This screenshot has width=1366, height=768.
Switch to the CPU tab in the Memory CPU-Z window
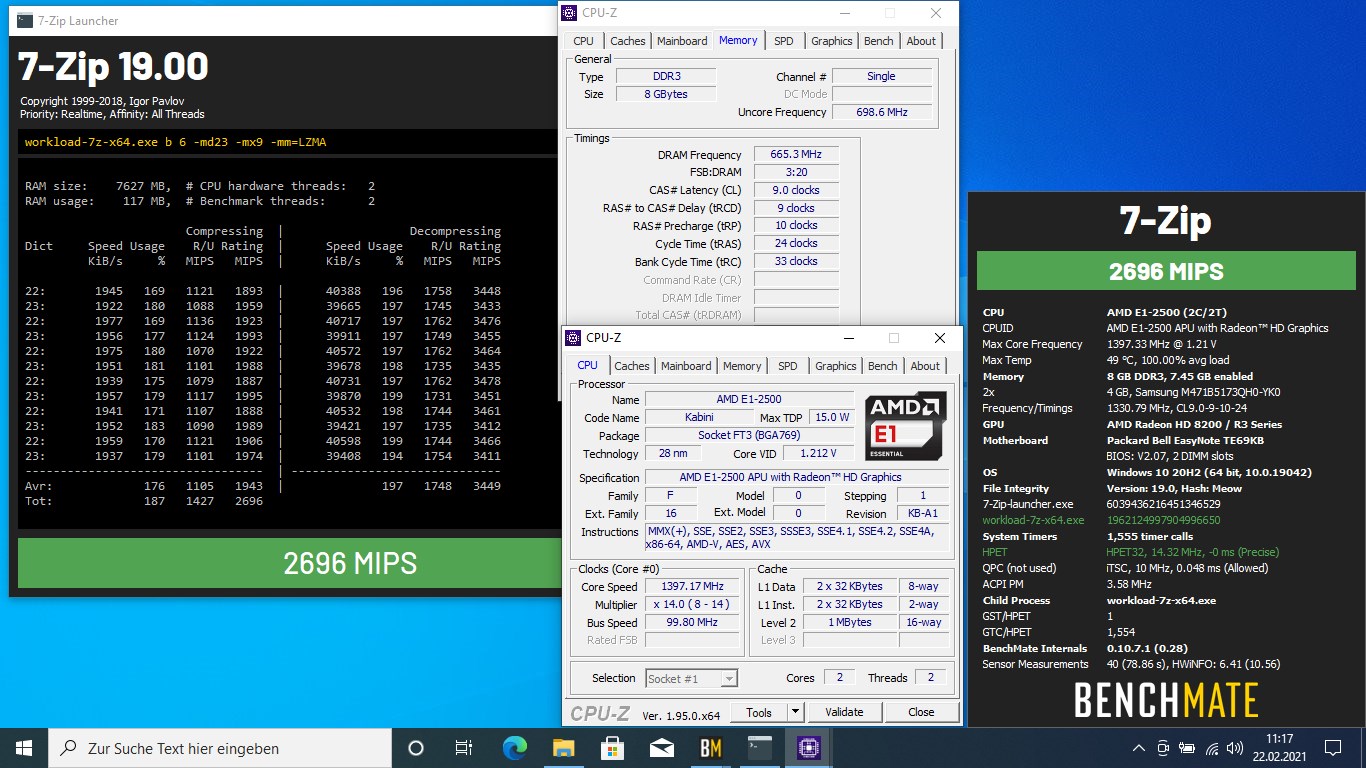[583, 41]
